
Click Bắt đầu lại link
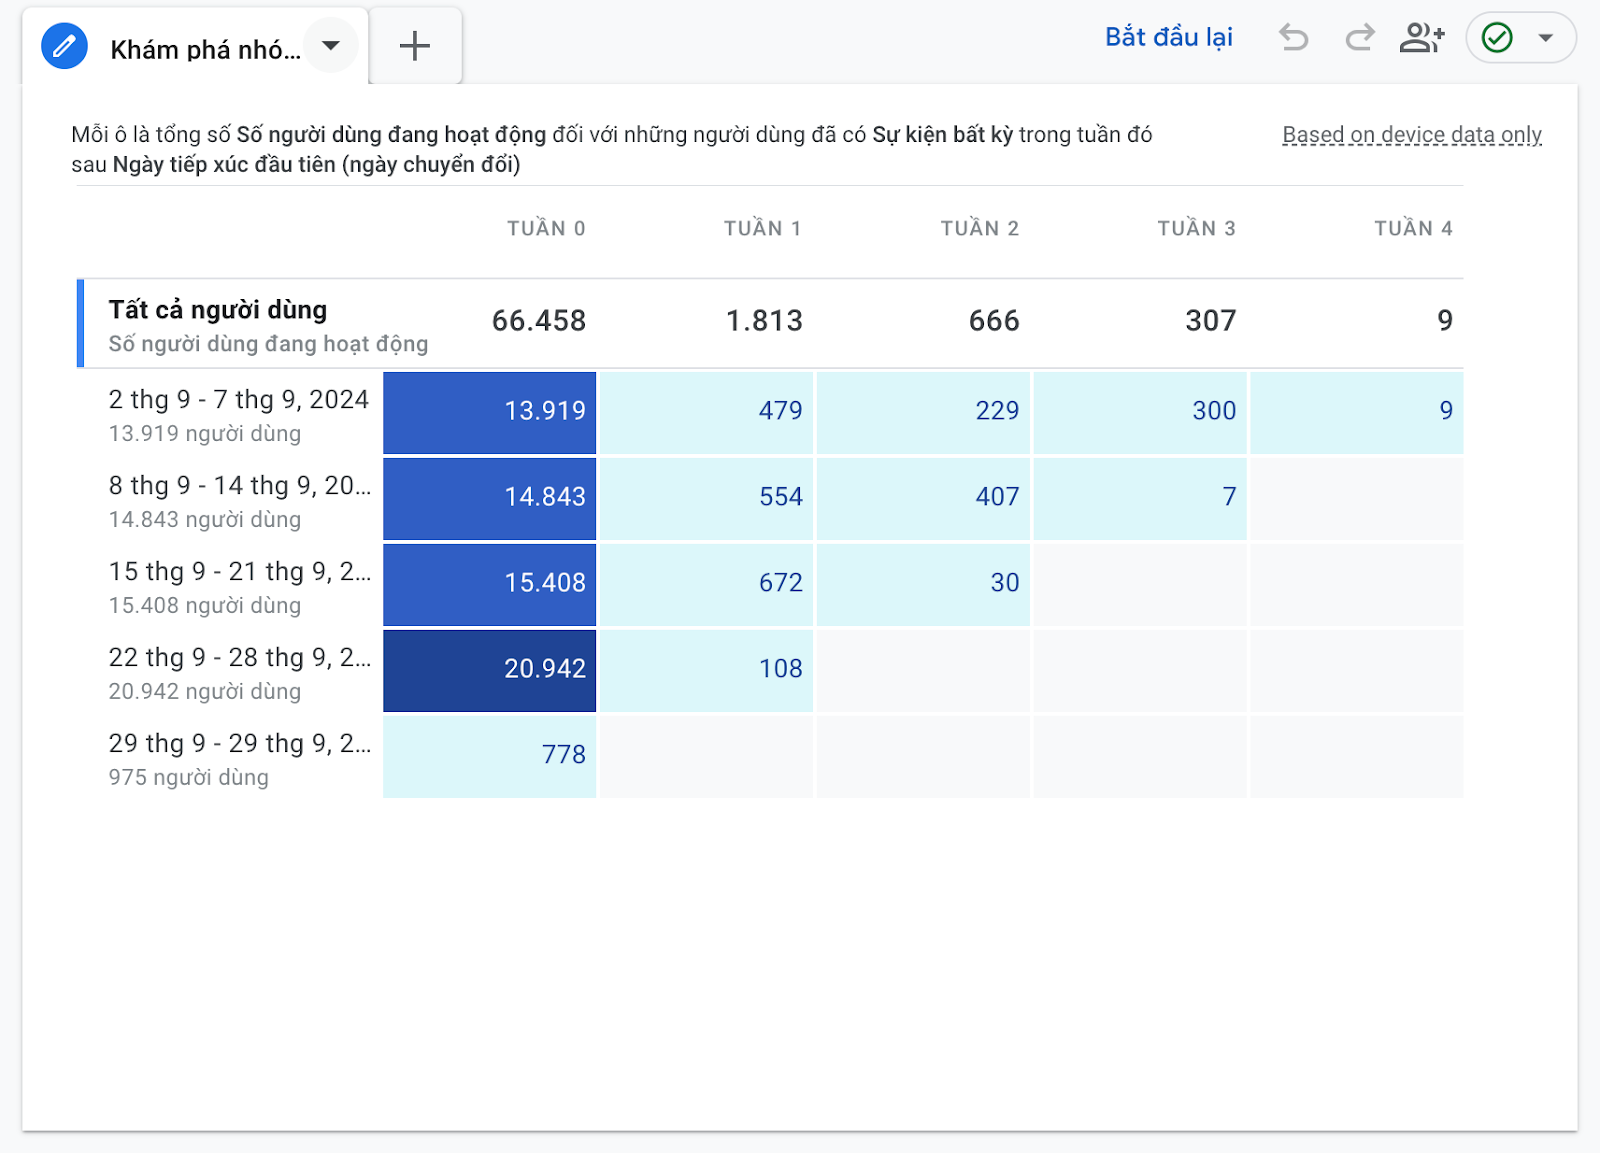[x=1168, y=38]
